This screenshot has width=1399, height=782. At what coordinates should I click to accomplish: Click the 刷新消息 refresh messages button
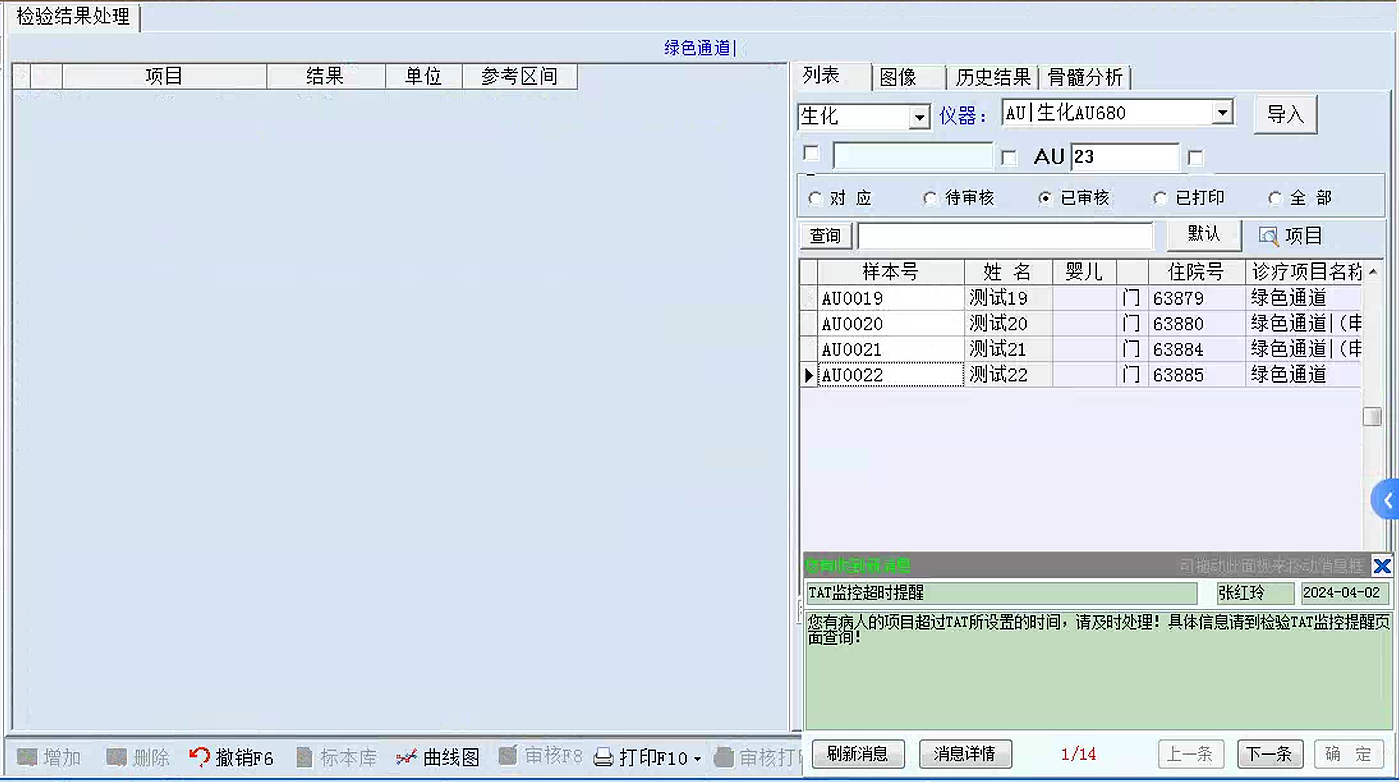point(858,754)
